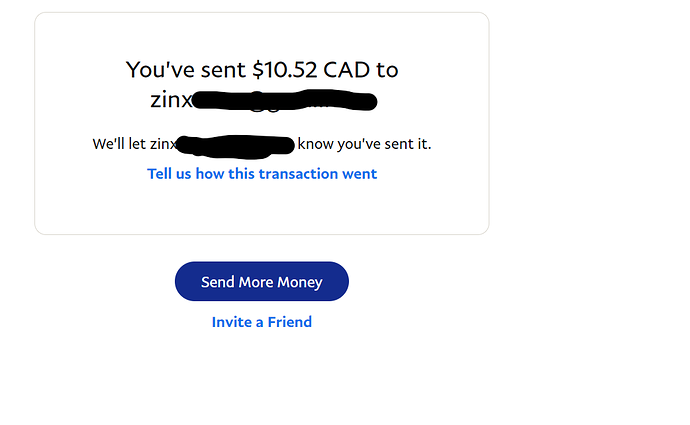Click blank page area right of confirmation card
Viewport: 690px width, 425px height.
tap(590, 120)
